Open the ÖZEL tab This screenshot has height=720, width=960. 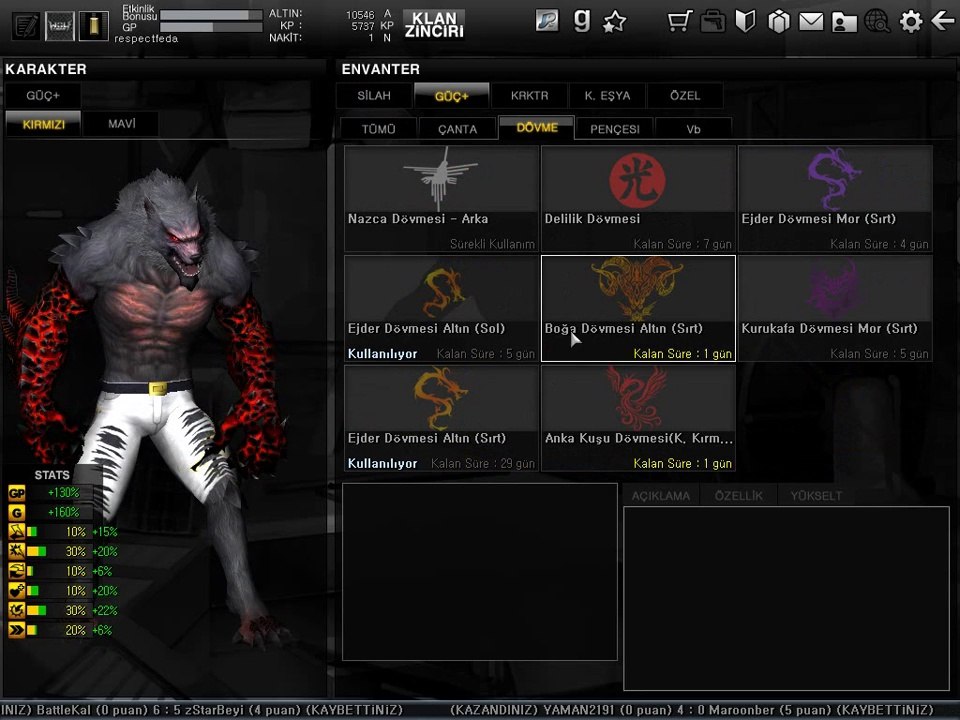tap(684, 96)
